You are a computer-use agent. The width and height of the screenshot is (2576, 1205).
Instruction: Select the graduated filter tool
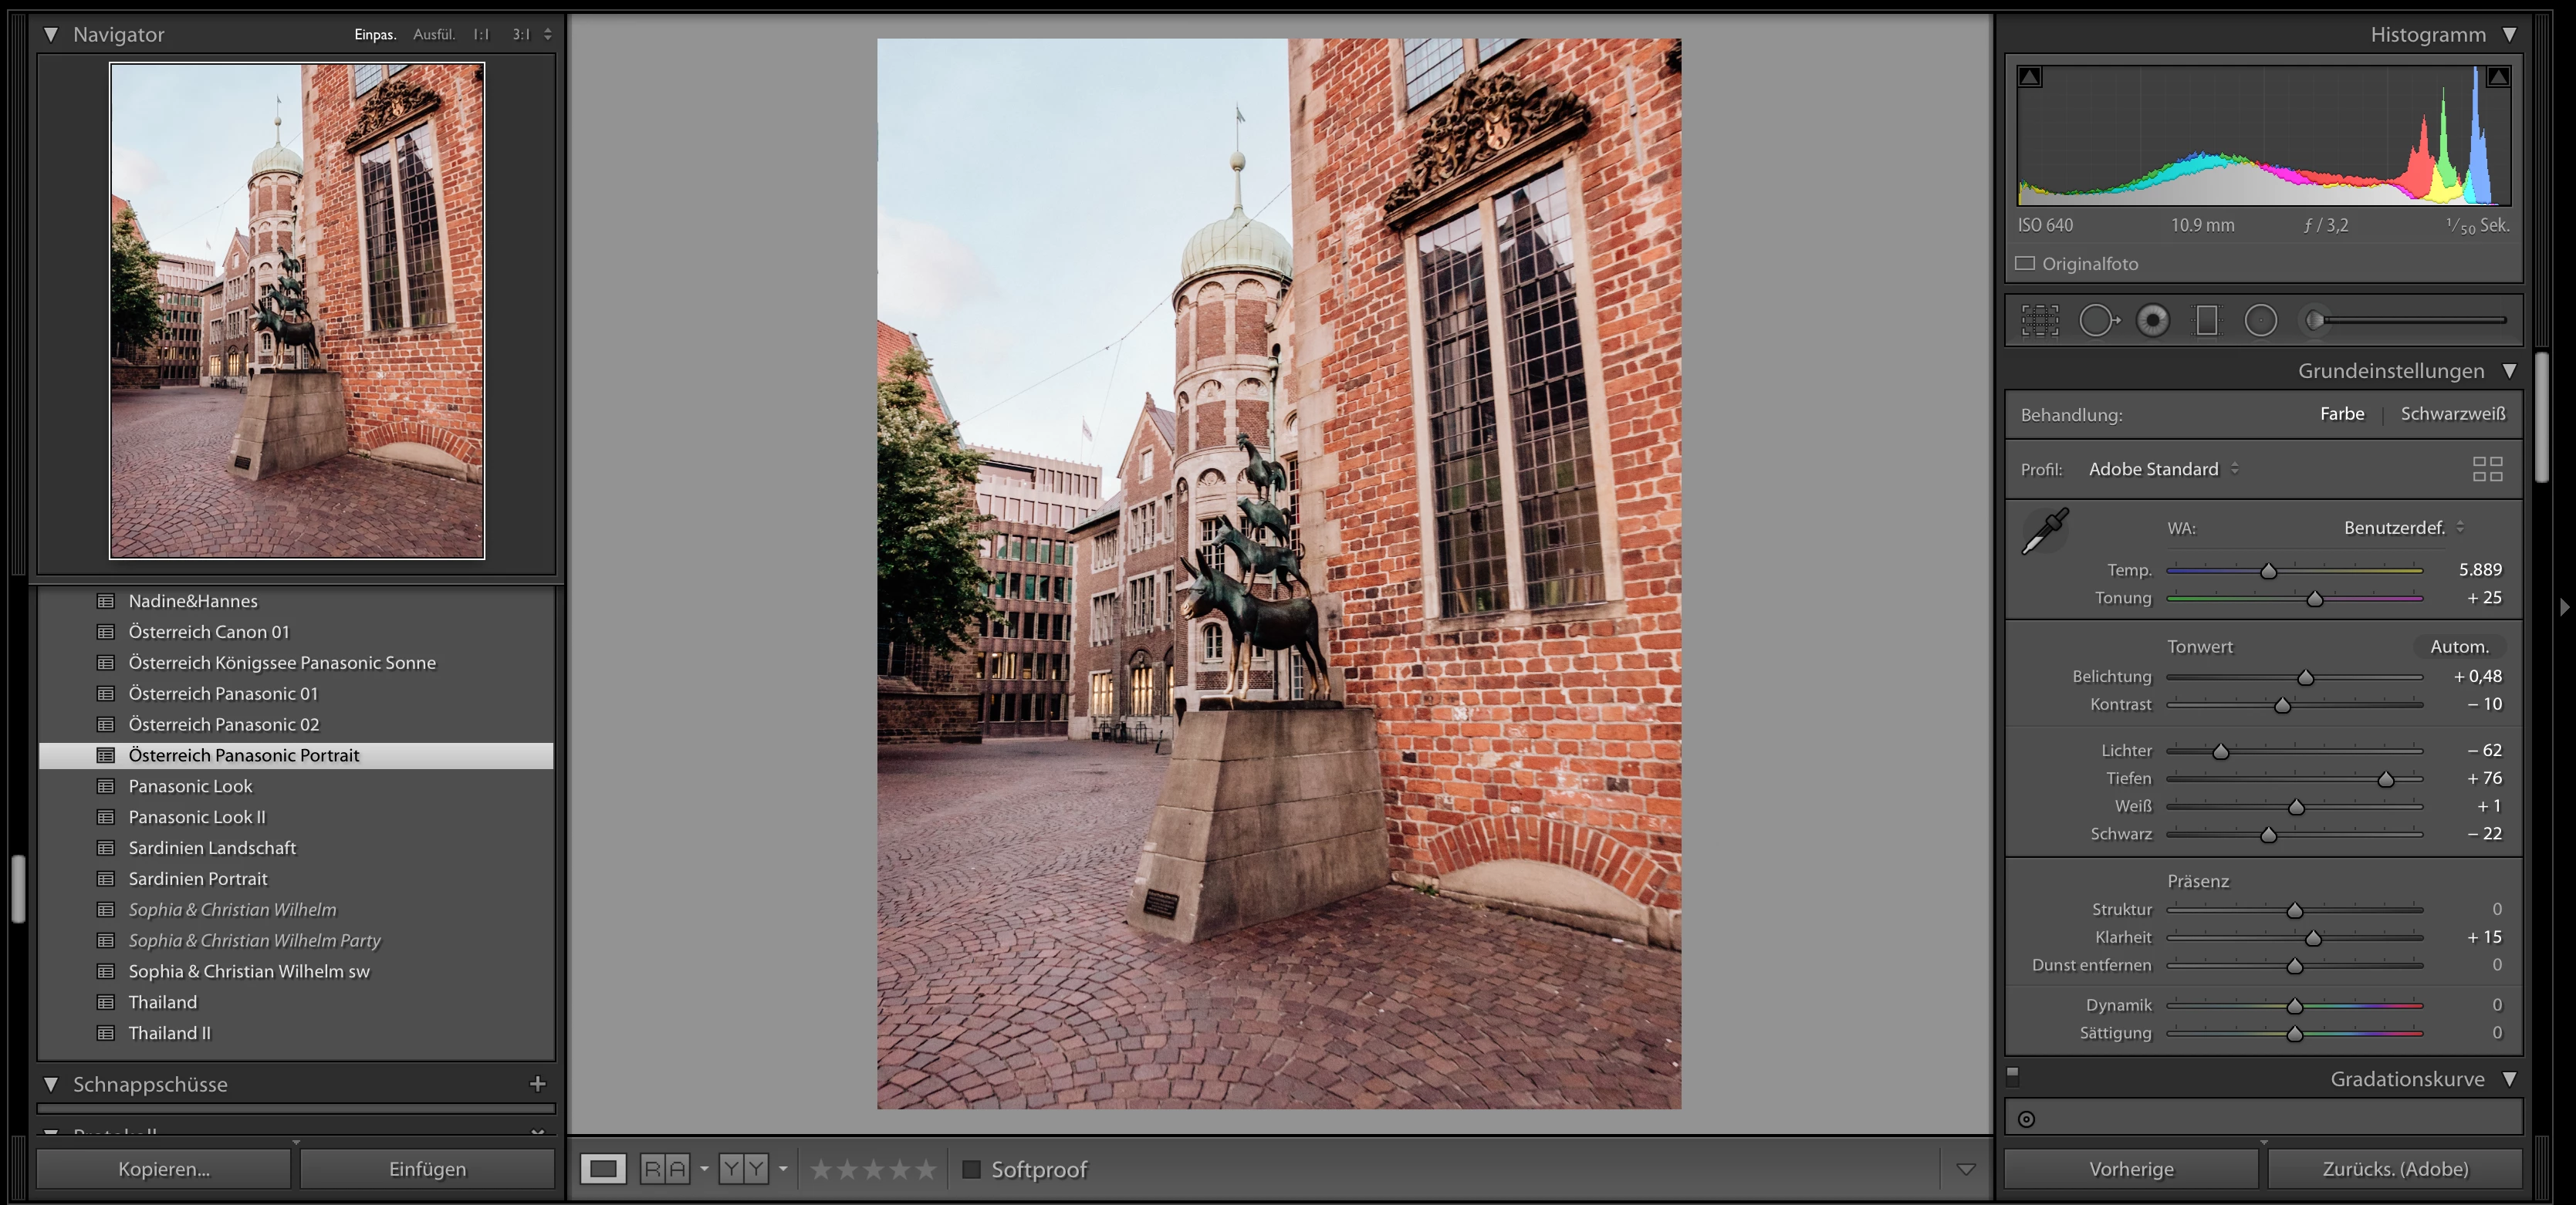click(x=2206, y=320)
